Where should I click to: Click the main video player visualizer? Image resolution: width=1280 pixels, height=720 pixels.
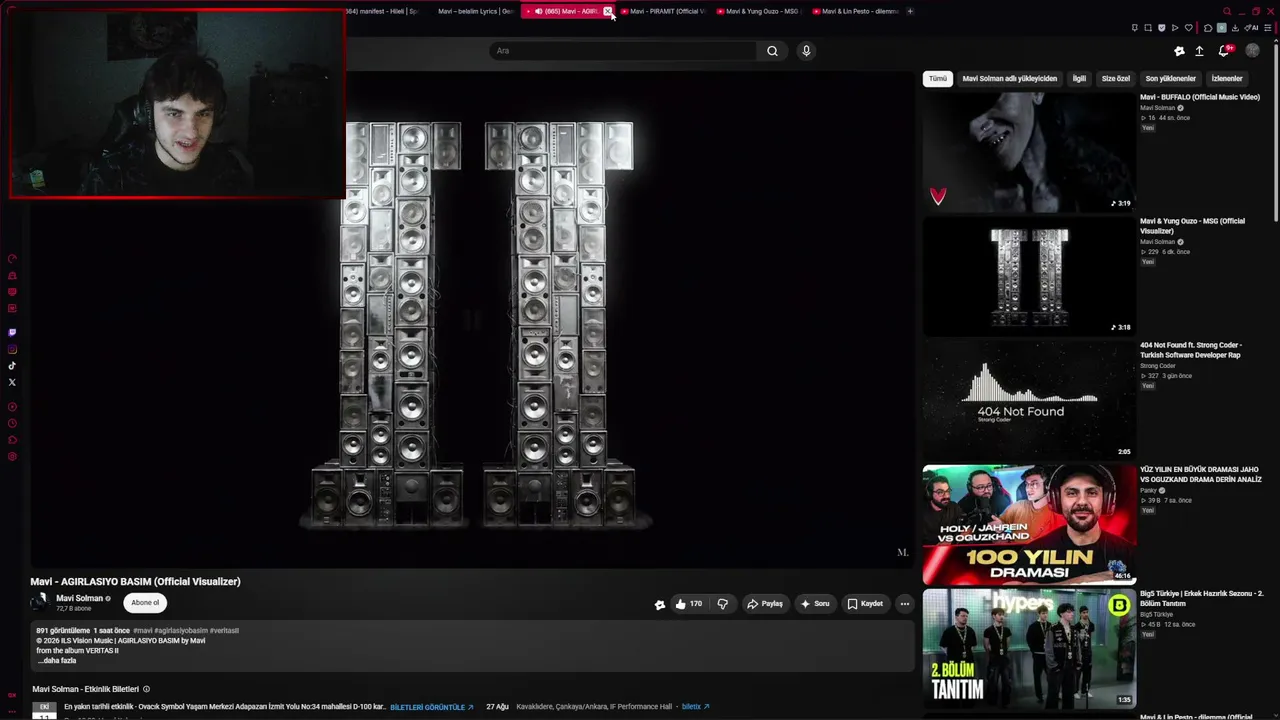click(x=473, y=320)
